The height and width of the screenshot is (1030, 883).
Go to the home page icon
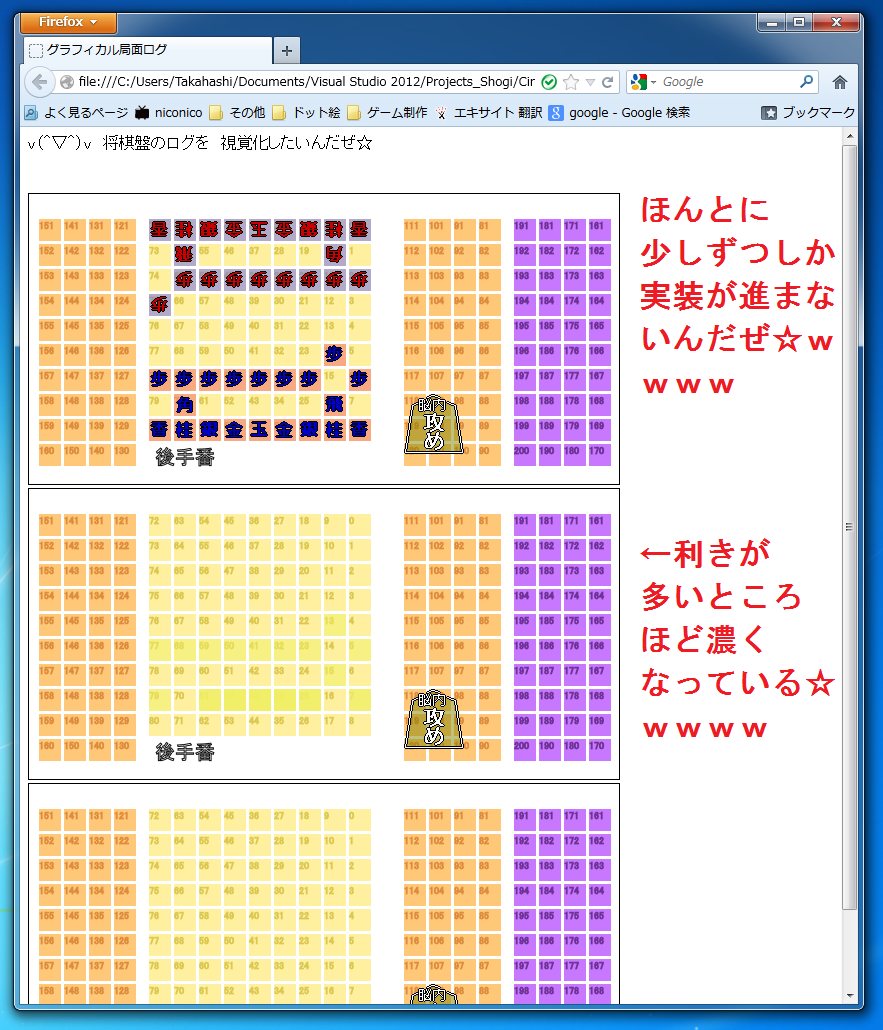[840, 82]
